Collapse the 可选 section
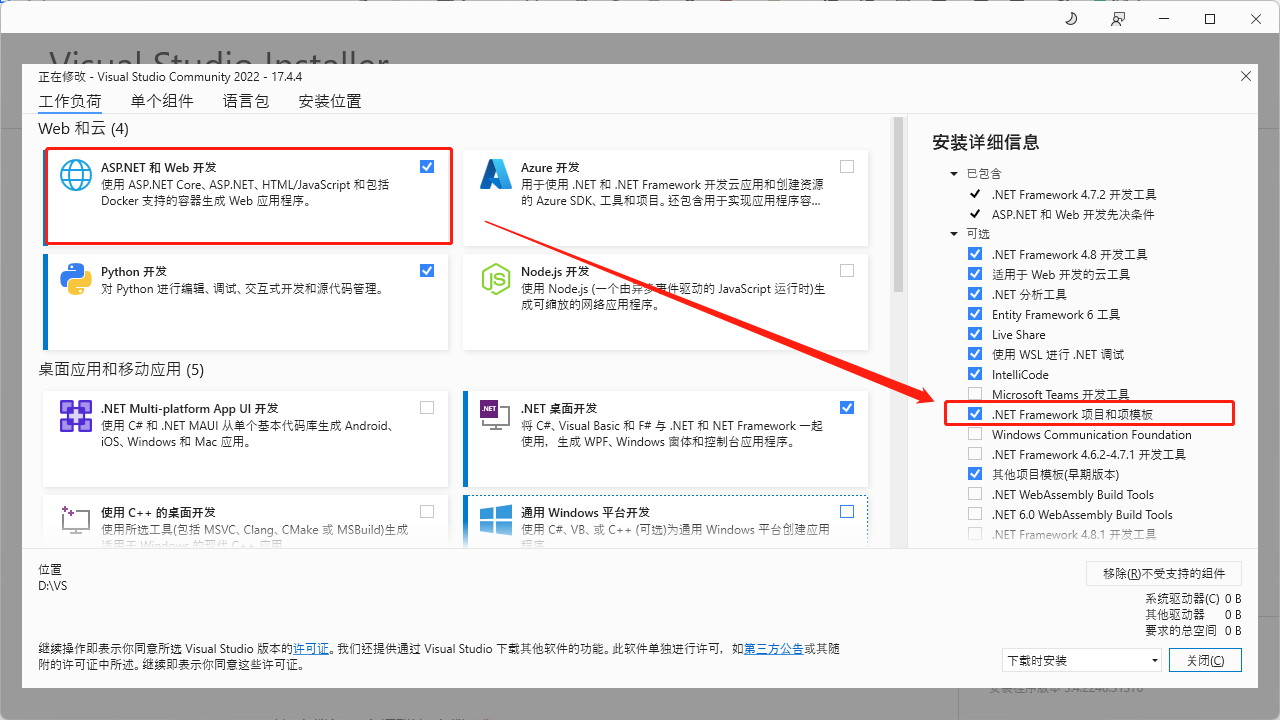 point(955,234)
